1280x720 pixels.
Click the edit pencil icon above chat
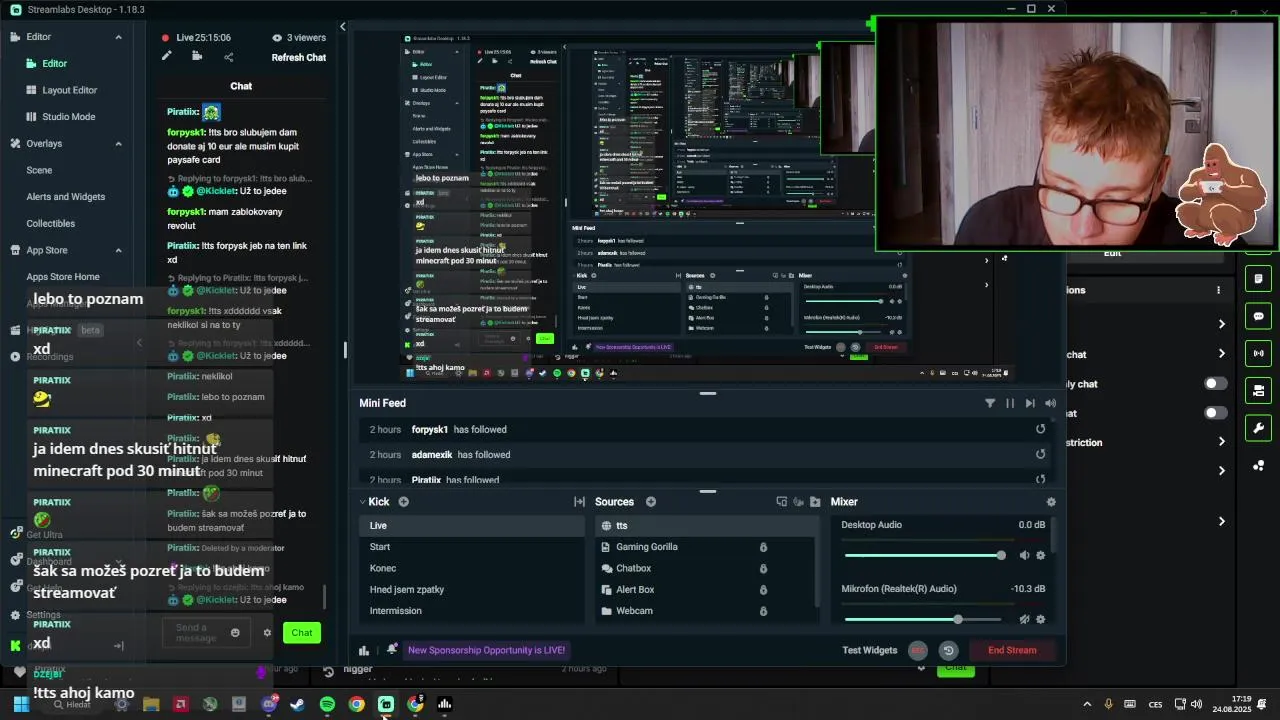[167, 57]
